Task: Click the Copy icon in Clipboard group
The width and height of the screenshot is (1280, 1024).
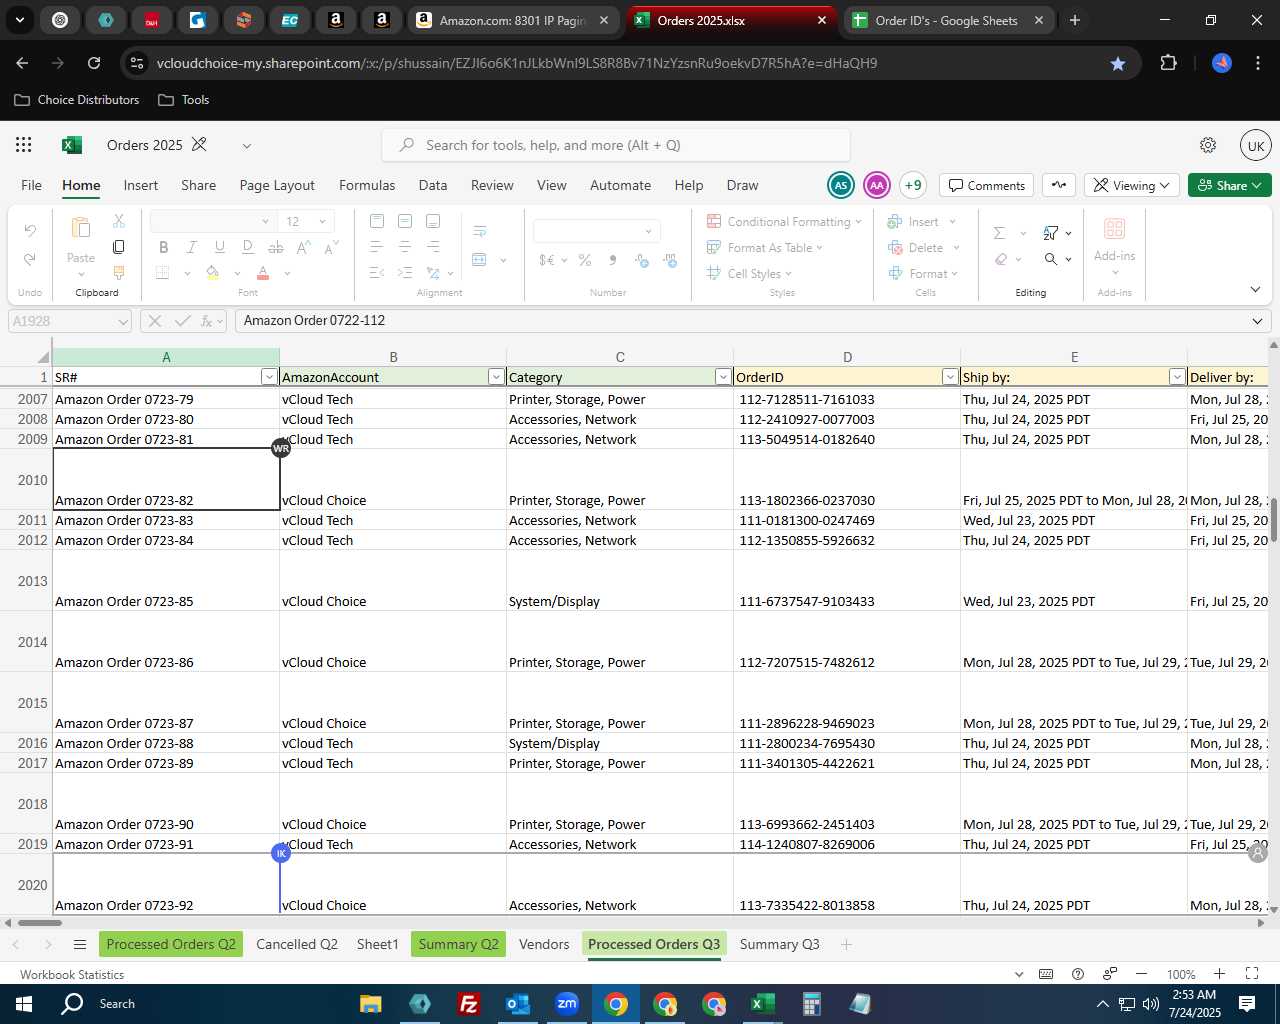Action: [119, 246]
